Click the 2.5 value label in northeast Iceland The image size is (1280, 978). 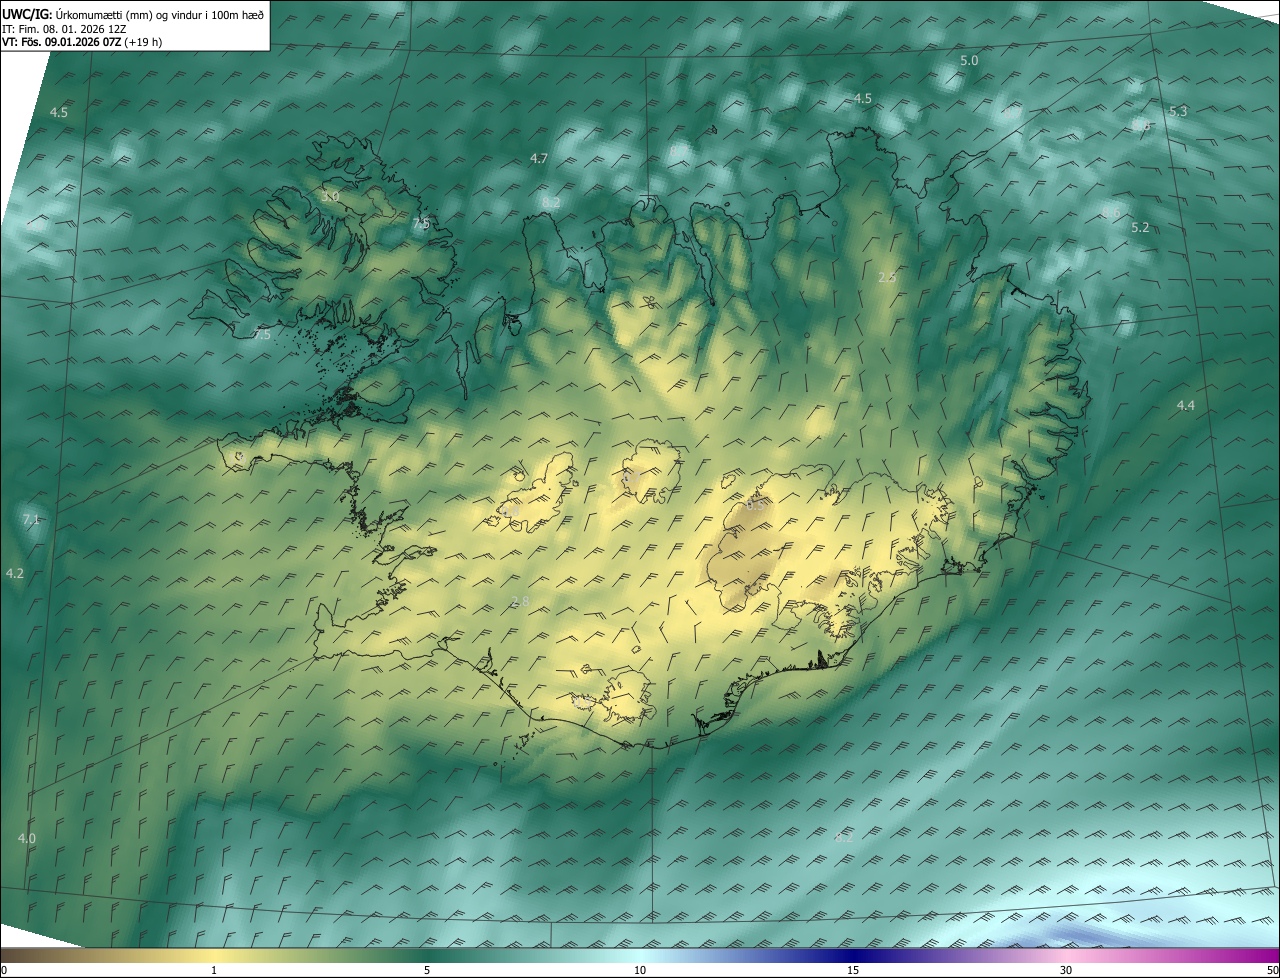click(886, 277)
